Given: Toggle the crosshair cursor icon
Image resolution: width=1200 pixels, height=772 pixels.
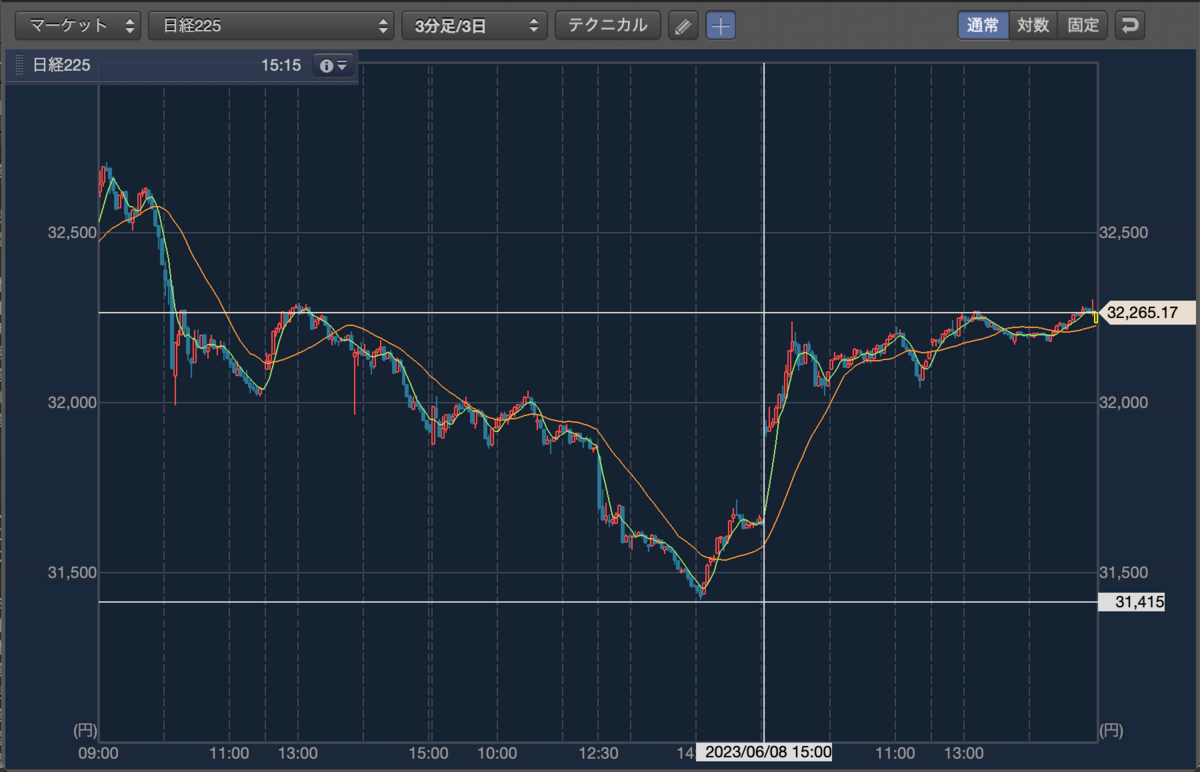Looking at the screenshot, I should (x=721, y=26).
